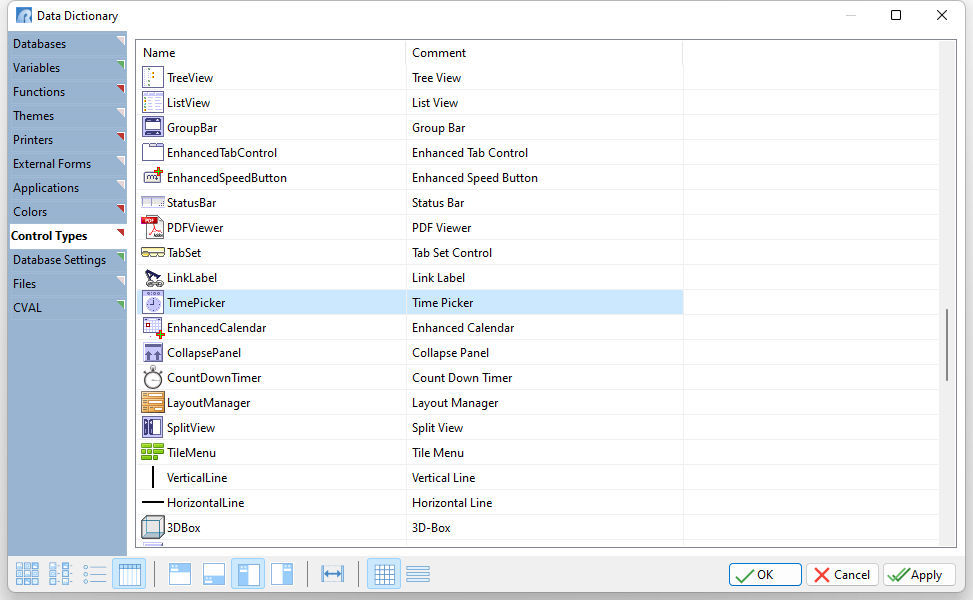Open the Databases category tab
Image resolution: width=973 pixels, height=600 pixels.
pos(67,43)
